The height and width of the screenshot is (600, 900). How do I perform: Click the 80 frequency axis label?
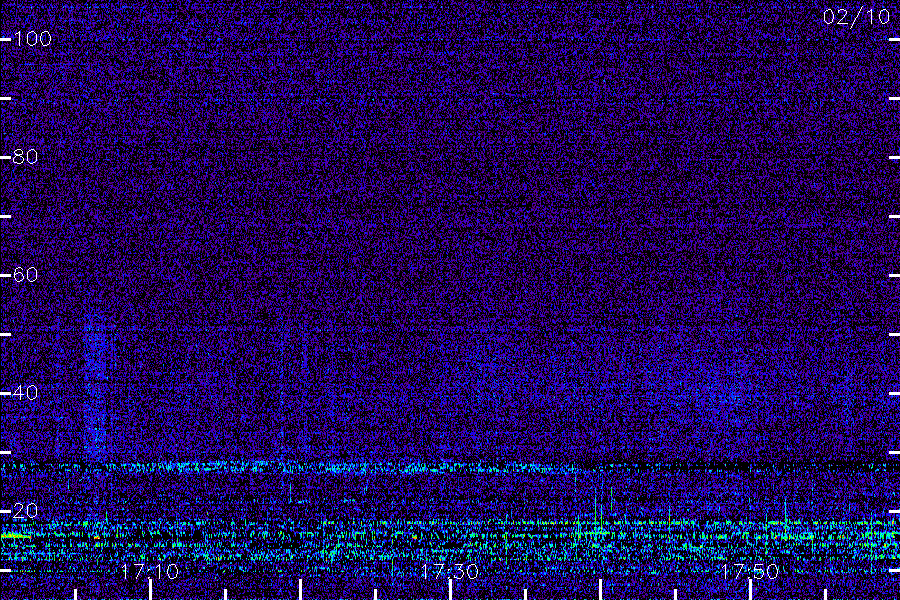pyautogui.click(x=25, y=157)
